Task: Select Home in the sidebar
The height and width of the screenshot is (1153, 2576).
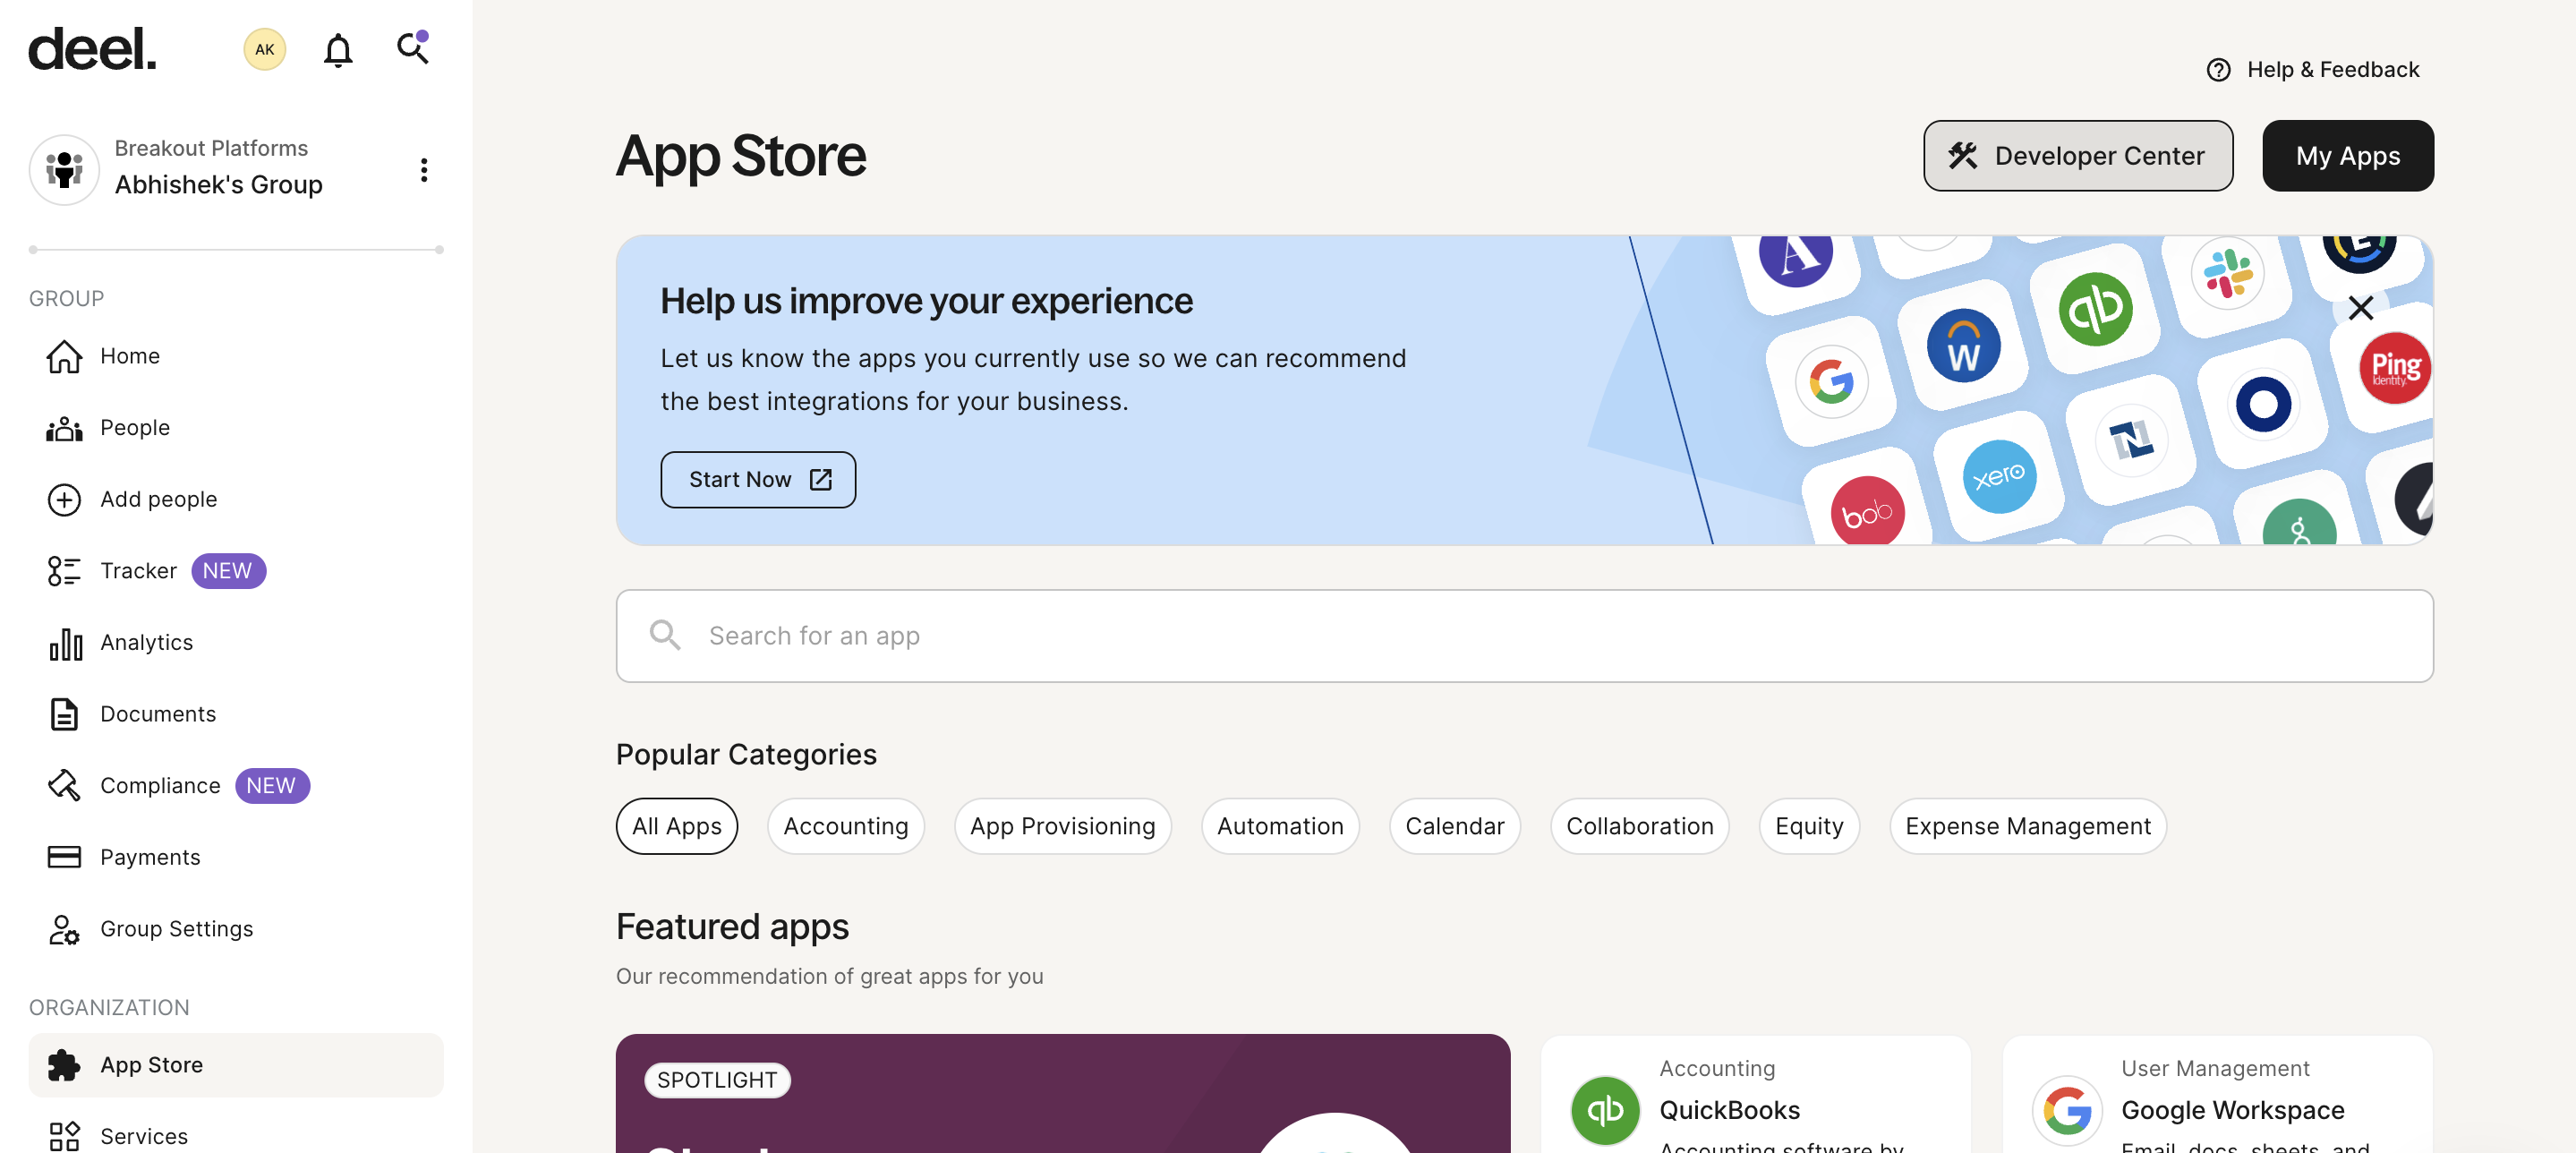Action: click(130, 355)
